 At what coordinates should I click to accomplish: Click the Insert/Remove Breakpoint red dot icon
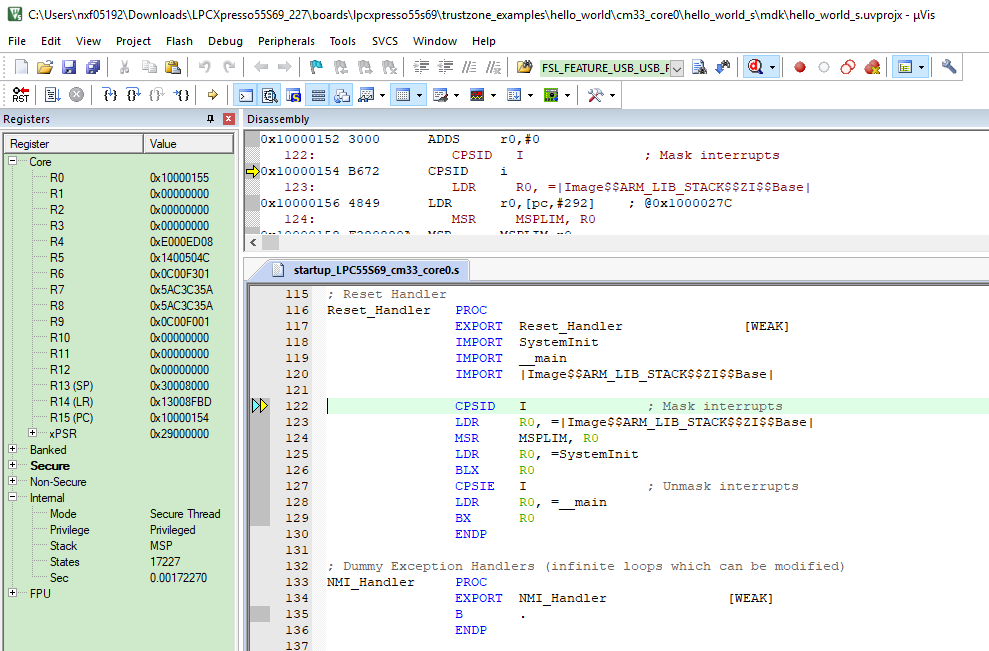[799, 68]
